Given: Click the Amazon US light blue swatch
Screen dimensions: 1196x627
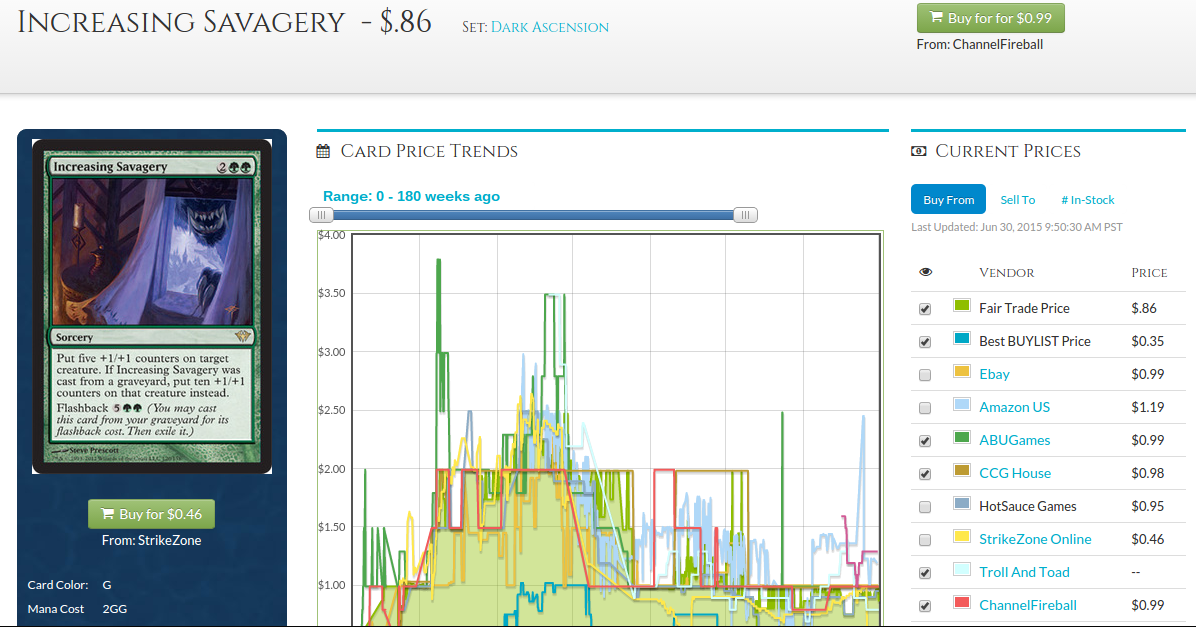Looking at the screenshot, I should click(962, 404).
